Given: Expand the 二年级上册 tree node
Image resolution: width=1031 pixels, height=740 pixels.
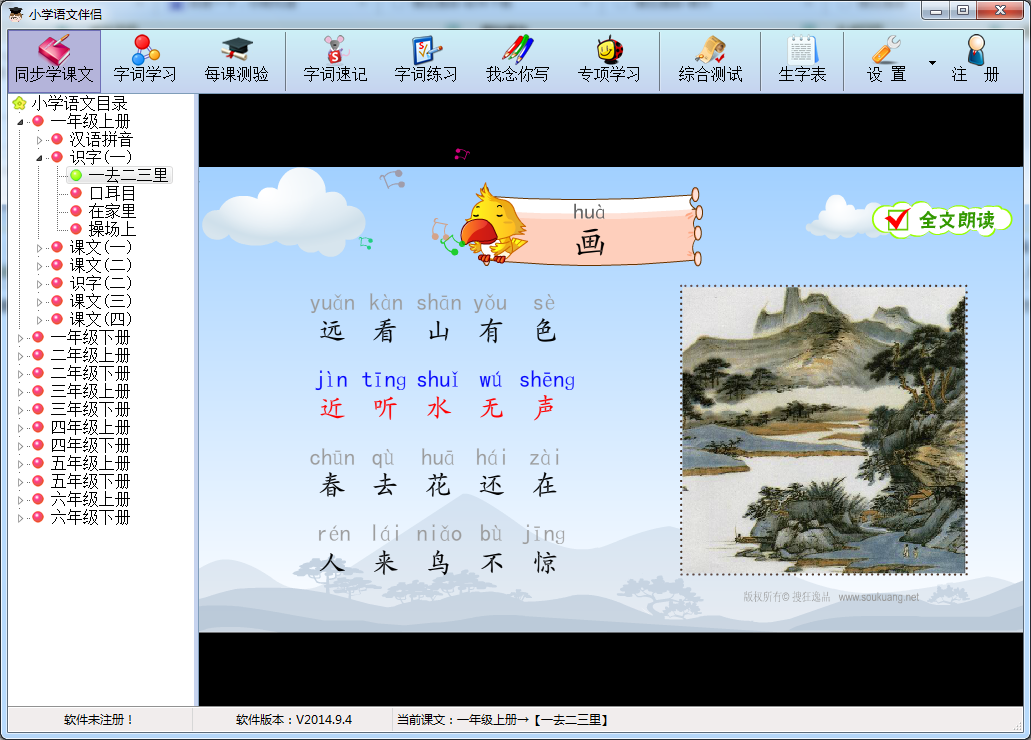Looking at the screenshot, I should click(x=21, y=355).
